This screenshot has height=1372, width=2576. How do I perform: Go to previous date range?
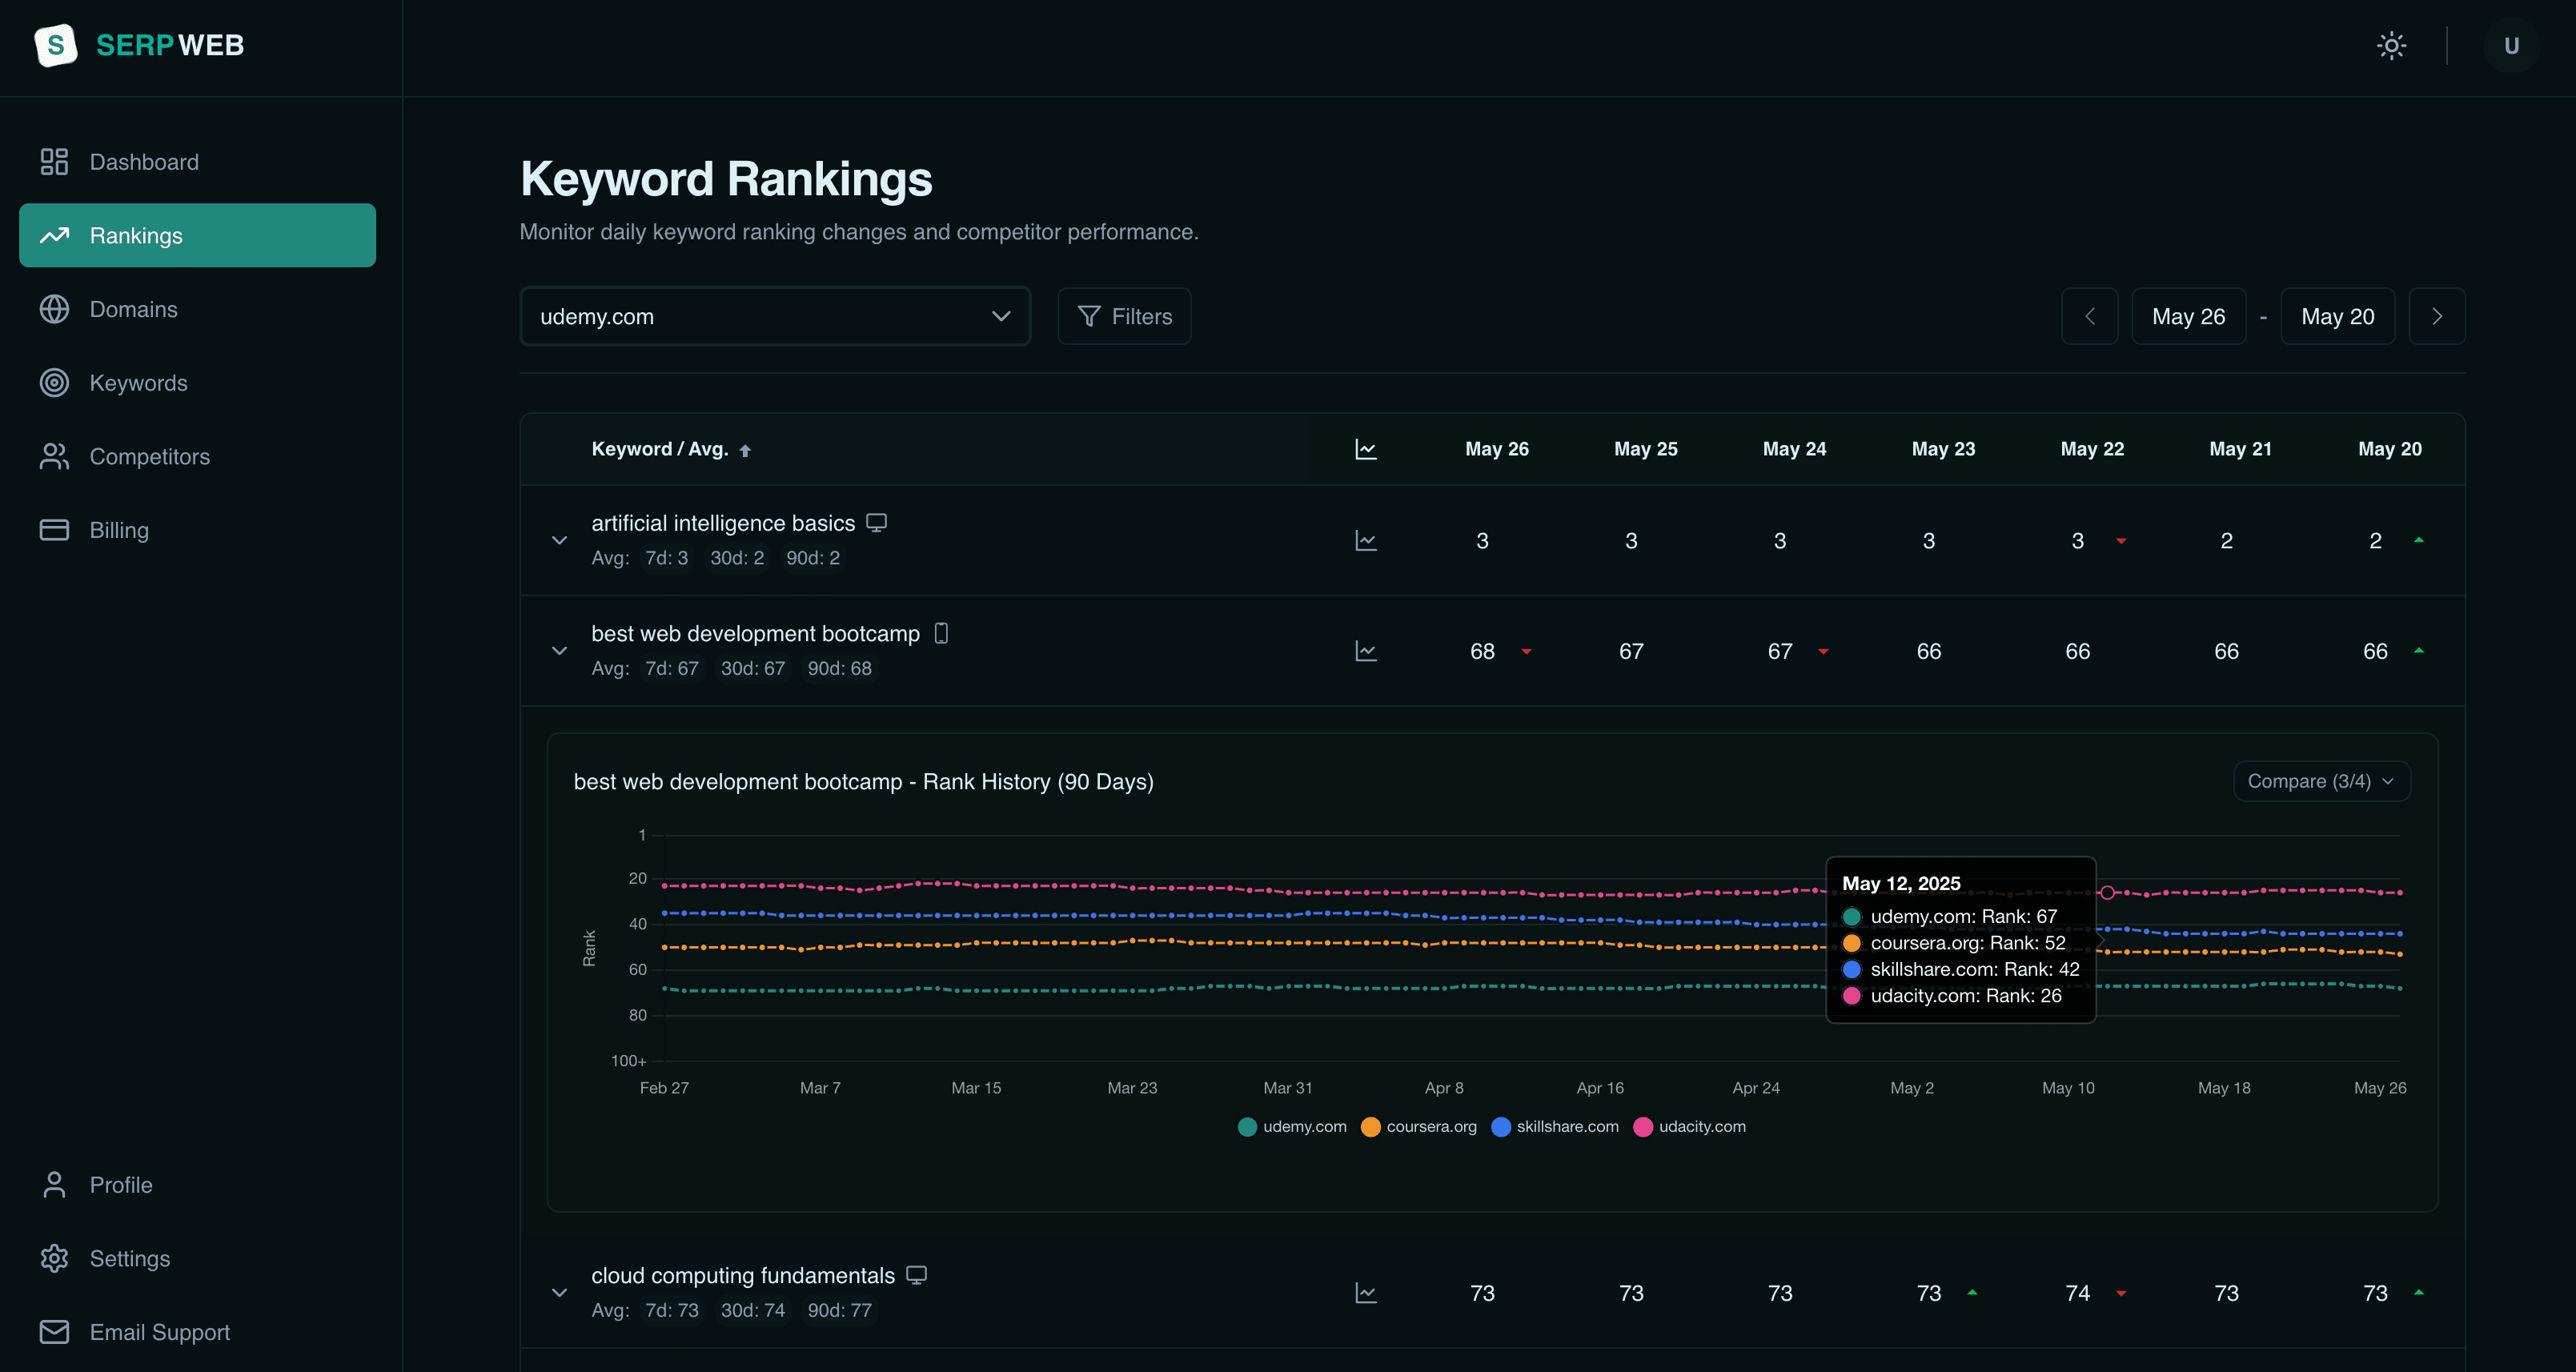pos(2089,317)
